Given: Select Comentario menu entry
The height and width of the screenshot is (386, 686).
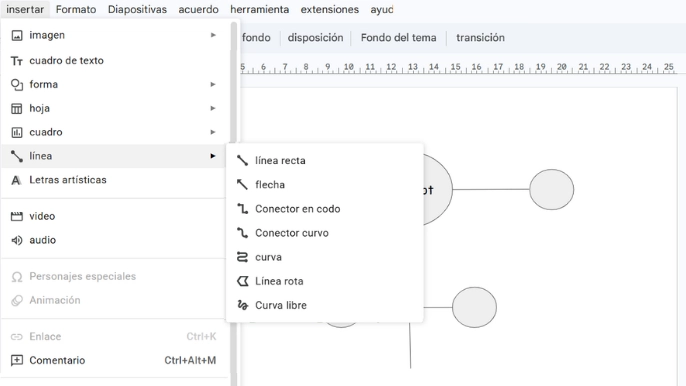Looking at the screenshot, I should [115, 360].
